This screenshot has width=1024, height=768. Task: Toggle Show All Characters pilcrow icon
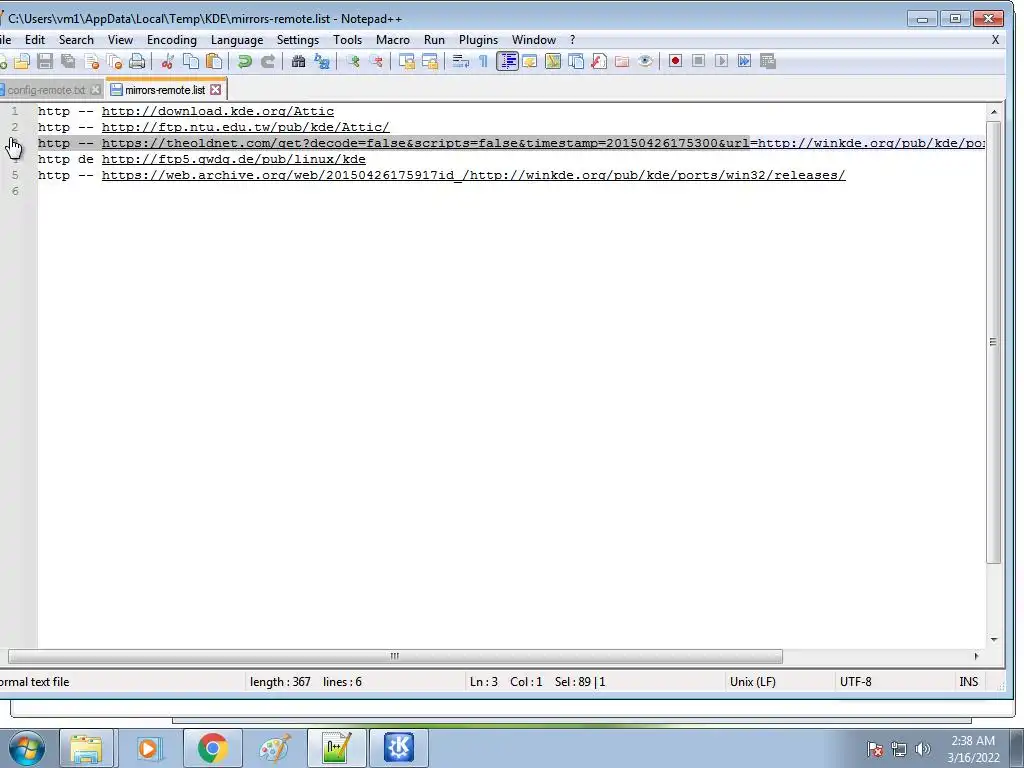[x=483, y=61]
